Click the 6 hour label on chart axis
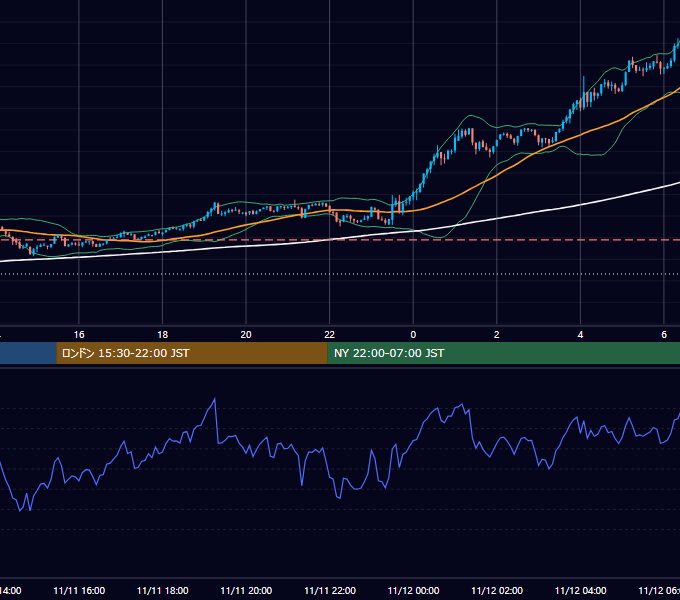 point(664,335)
